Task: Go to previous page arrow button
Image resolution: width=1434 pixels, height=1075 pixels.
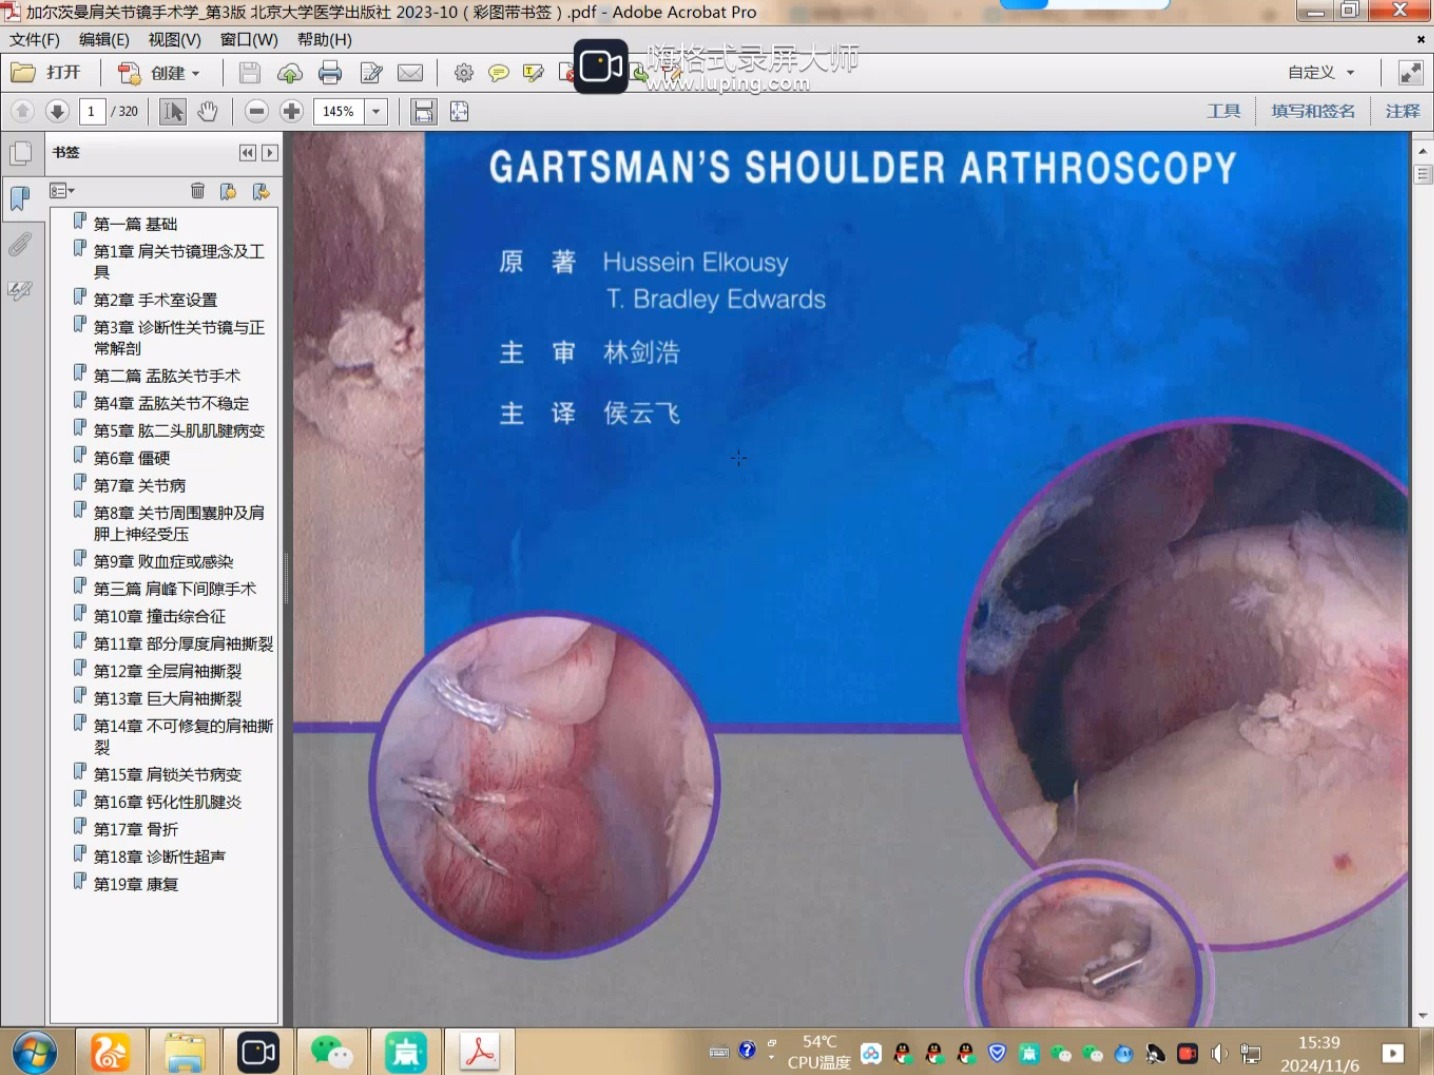Action: point(23,111)
